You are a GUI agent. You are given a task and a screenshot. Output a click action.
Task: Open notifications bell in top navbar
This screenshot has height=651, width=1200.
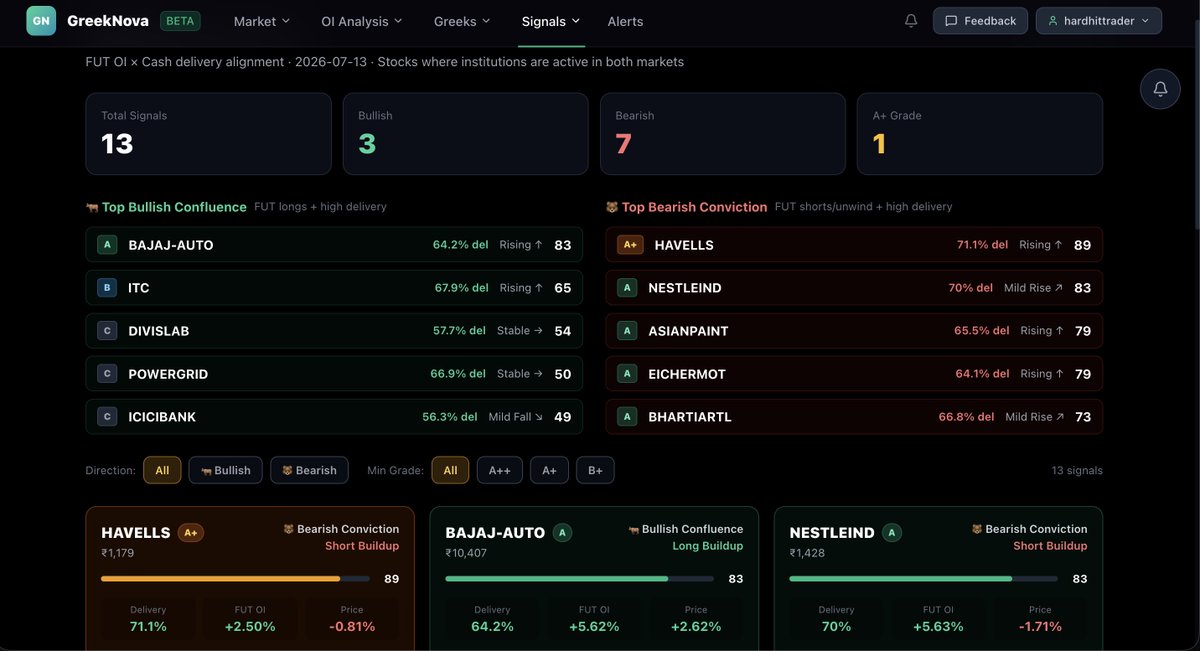(x=911, y=21)
